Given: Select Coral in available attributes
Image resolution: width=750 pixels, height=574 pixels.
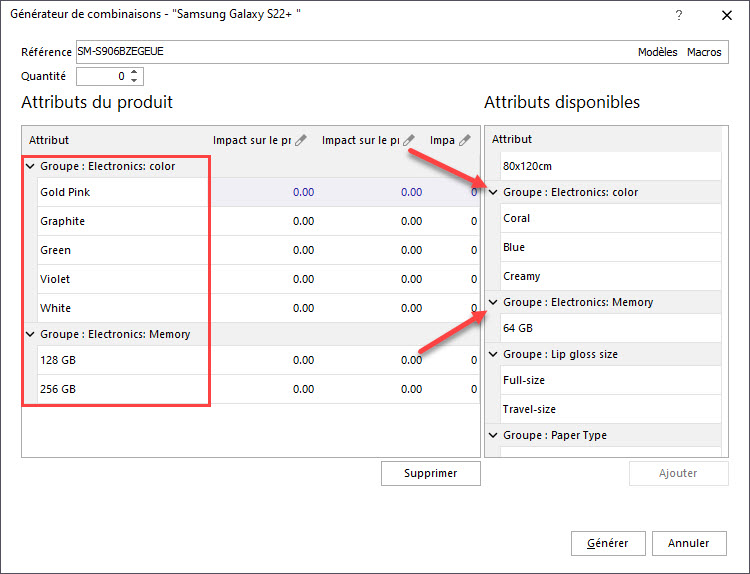Looking at the screenshot, I should tap(610, 219).
